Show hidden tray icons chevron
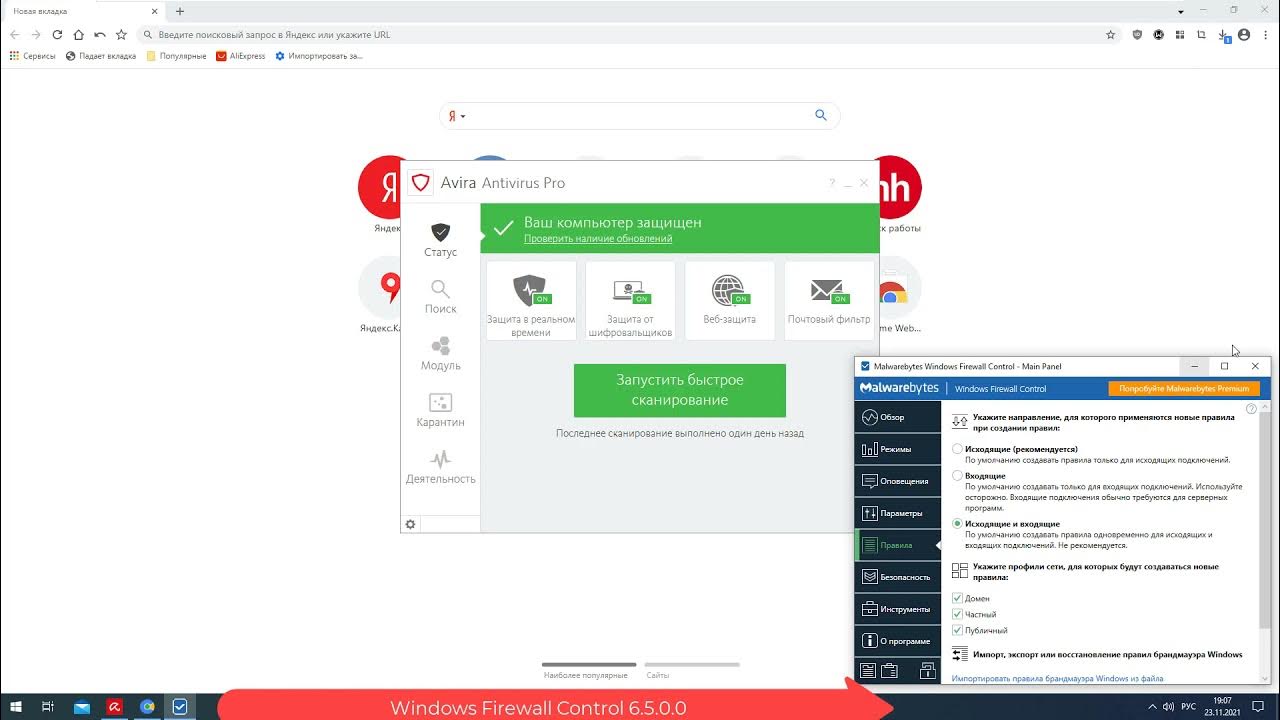 point(1151,706)
